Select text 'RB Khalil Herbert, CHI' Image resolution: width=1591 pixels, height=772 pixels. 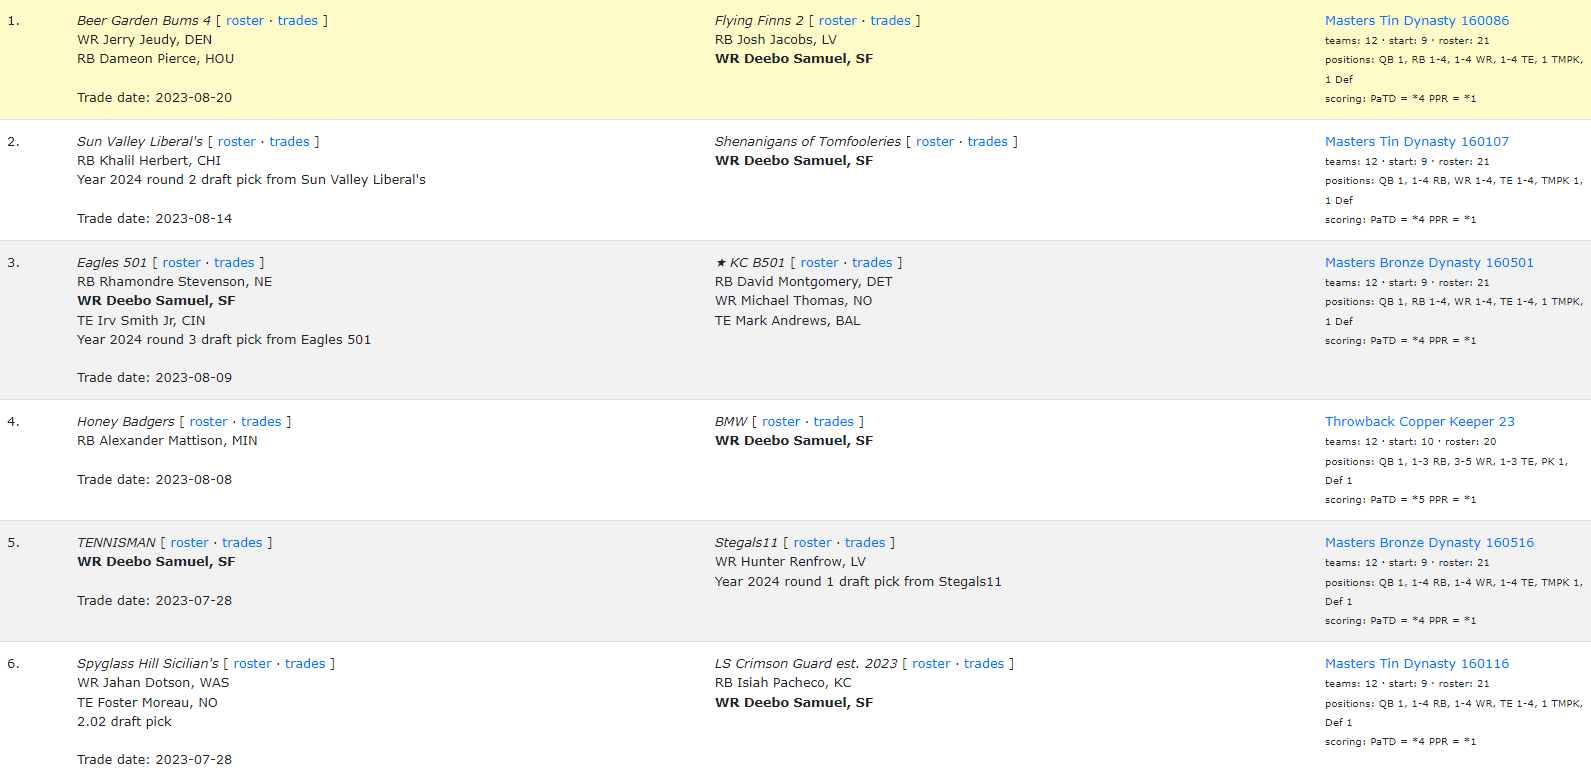coord(149,160)
